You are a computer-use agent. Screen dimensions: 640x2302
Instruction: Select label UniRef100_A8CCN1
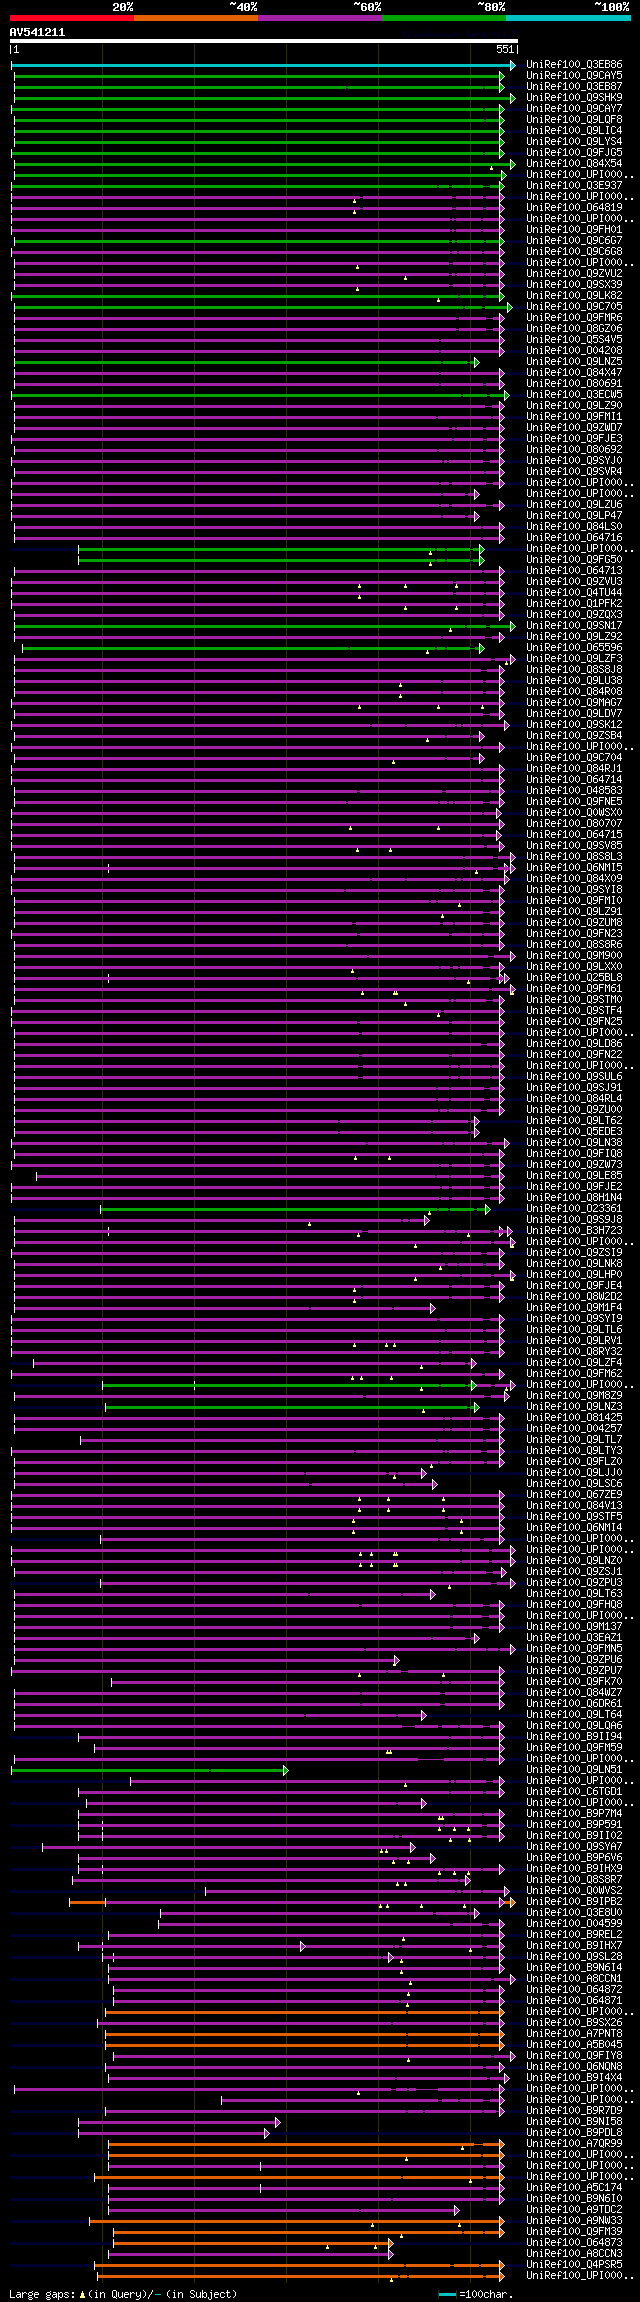pyautogui.click(x=574, y=1979)
